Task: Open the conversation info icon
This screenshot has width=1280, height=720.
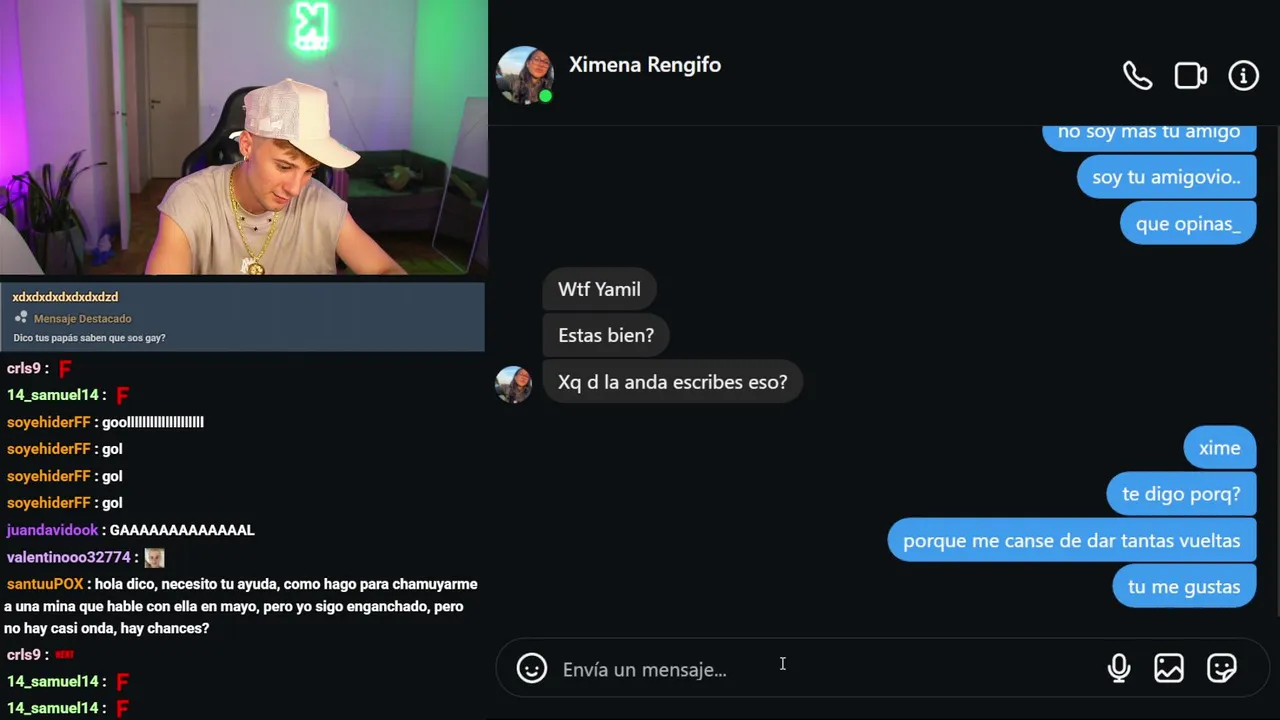Action: pos(1243,75)
